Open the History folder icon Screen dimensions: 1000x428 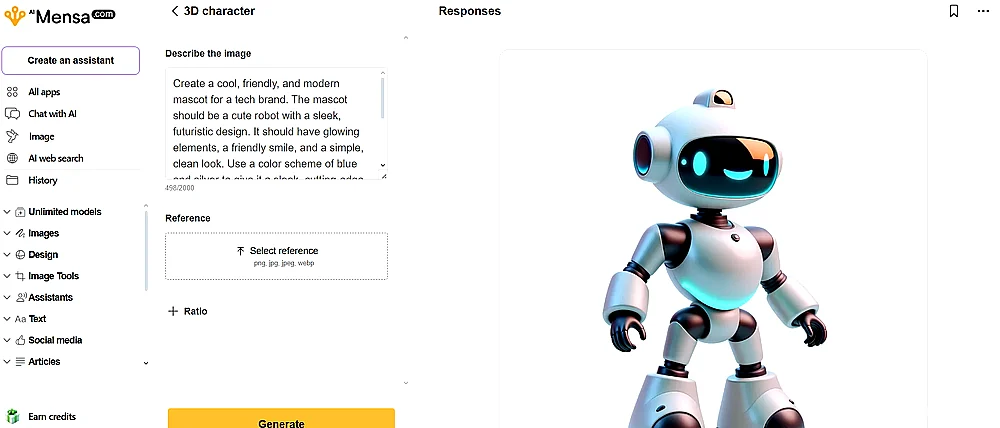[12, 180]
